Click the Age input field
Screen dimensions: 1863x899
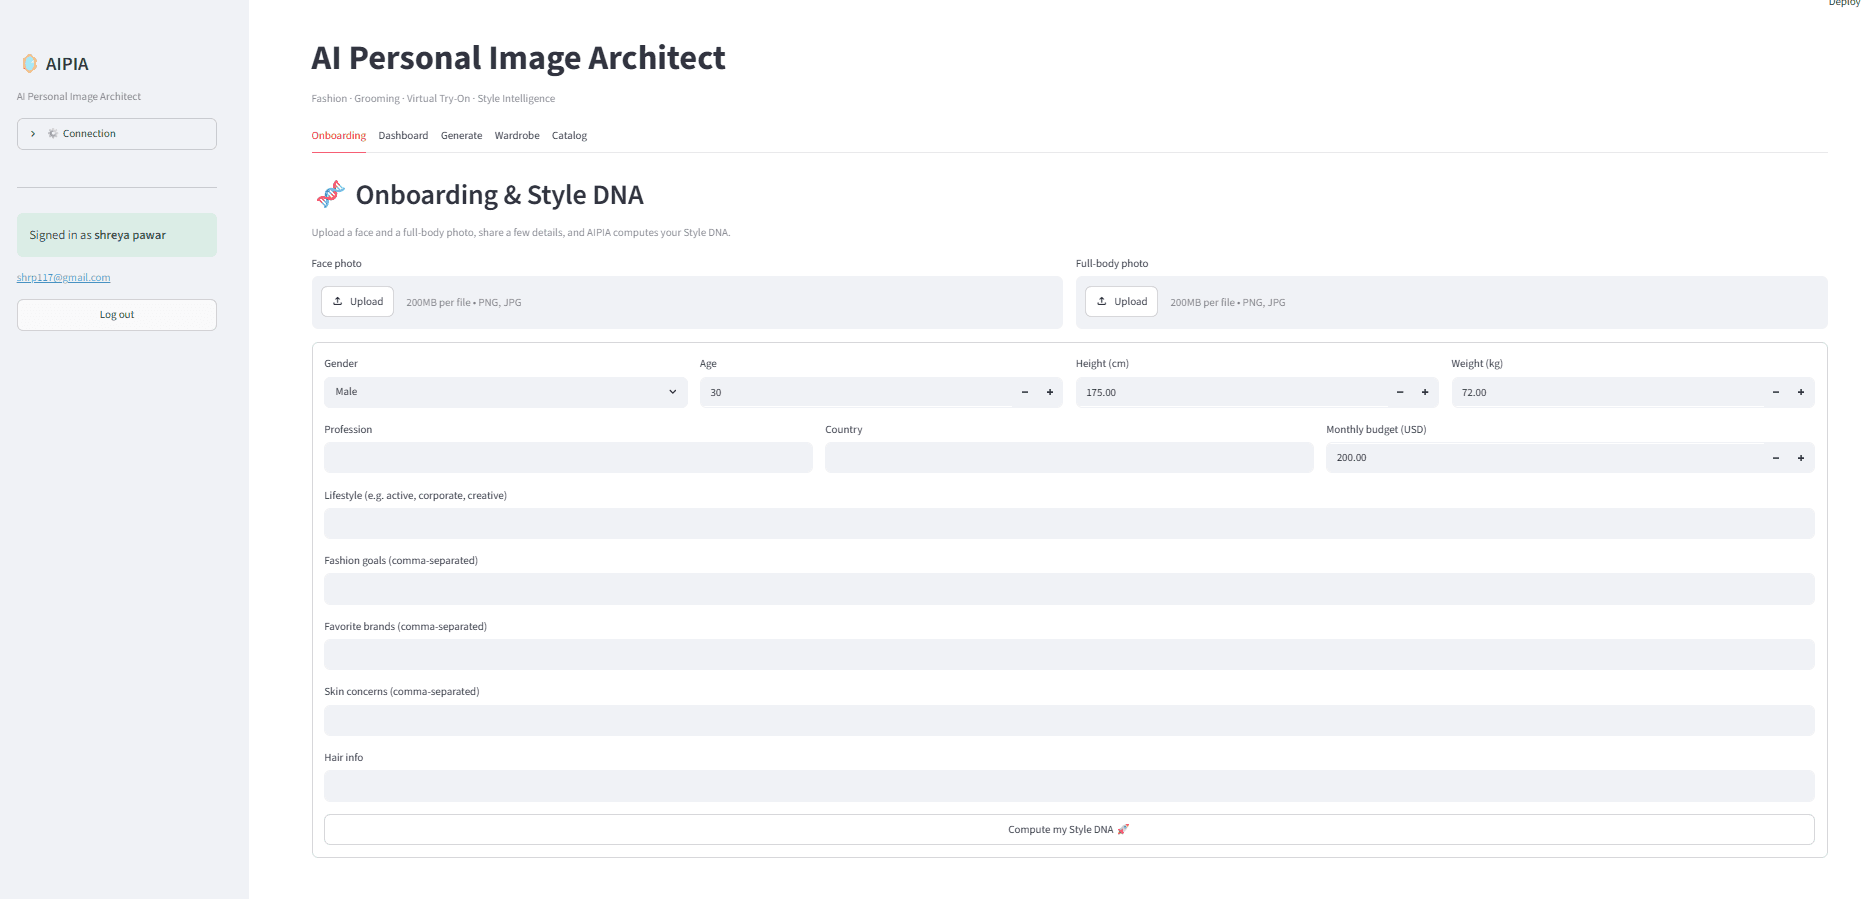856,392
